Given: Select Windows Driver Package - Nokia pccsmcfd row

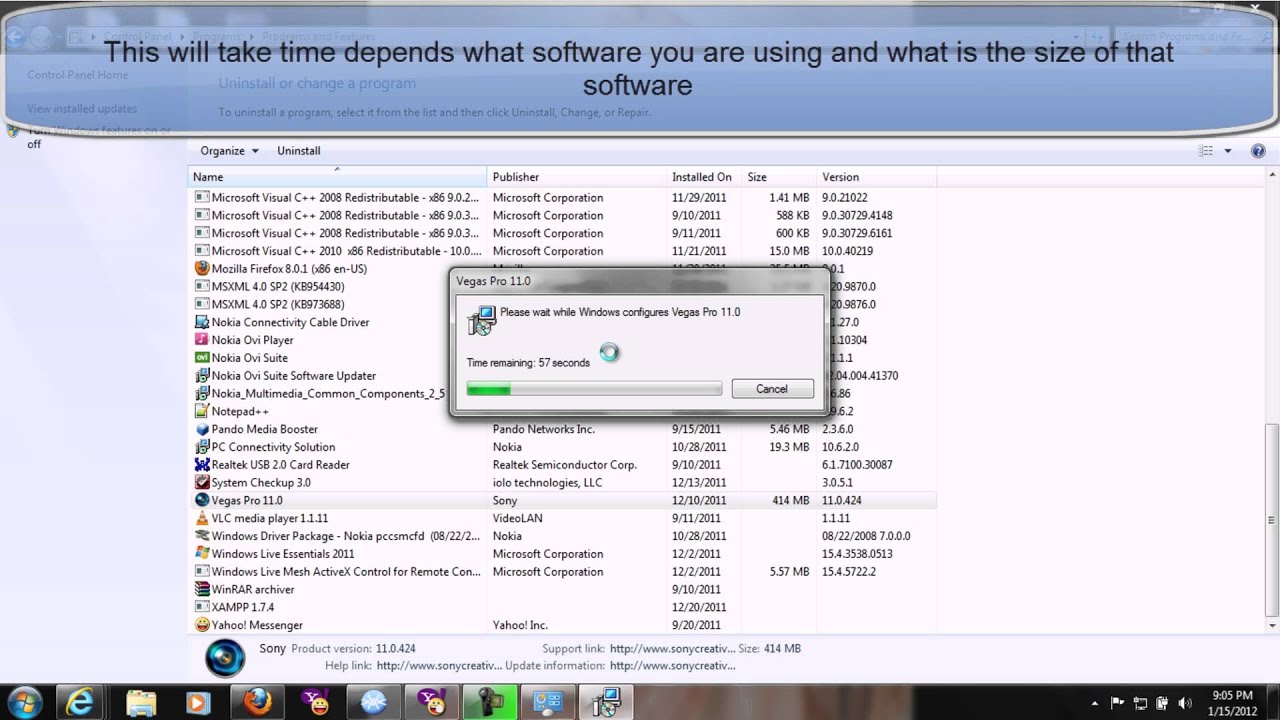Looking at the screenshot, I should 563,536.
